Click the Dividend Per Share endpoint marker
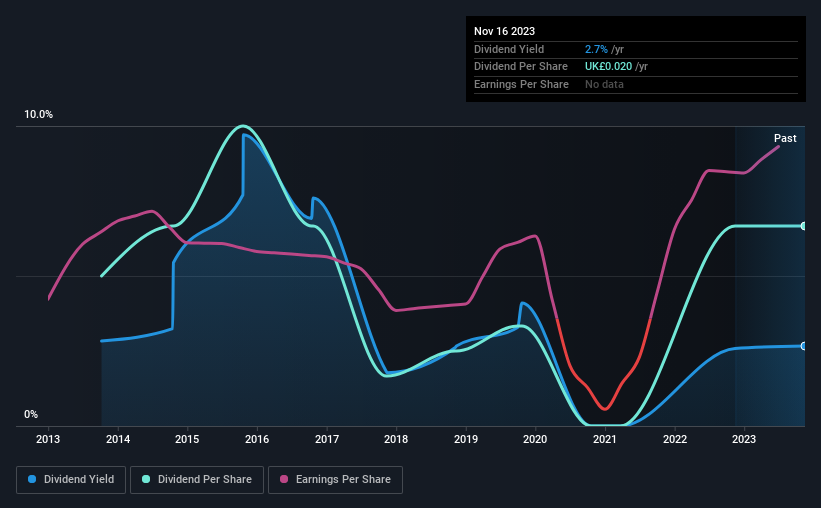The width and height of the screenshot is (821, 508). click(803, 226)
